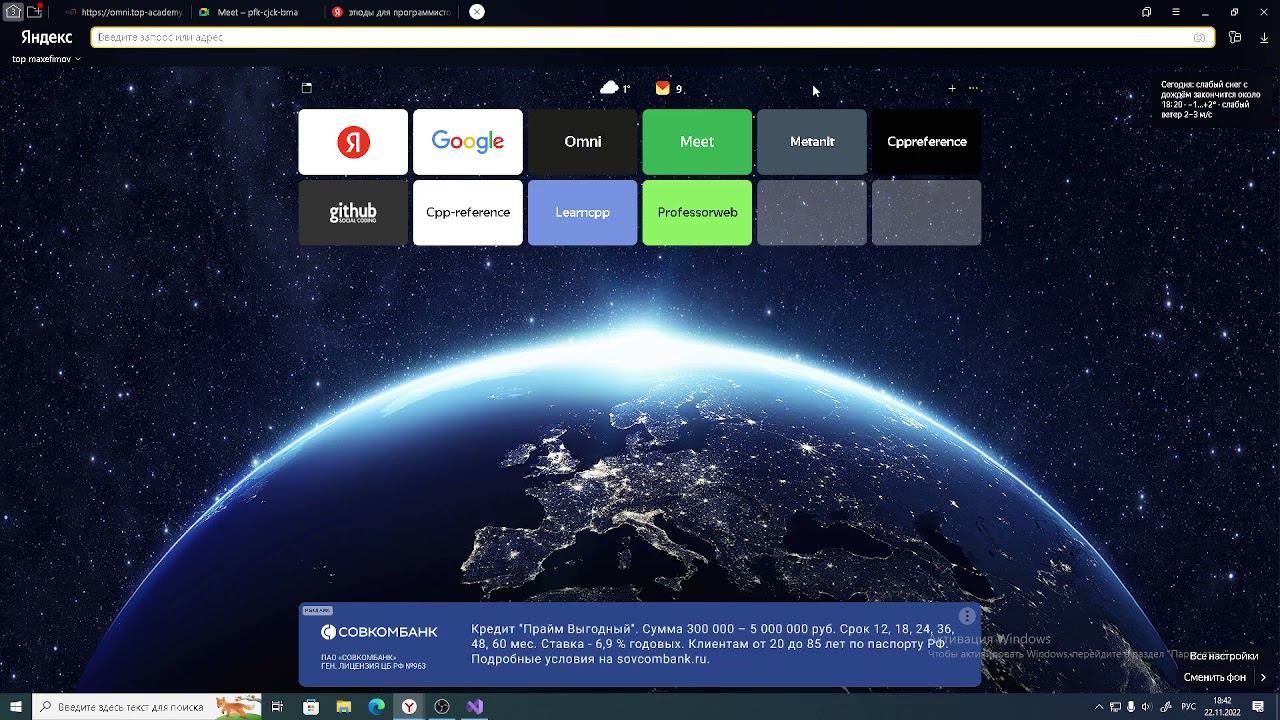Image resolution: width=1280 pixels, height=720 pixels.
Task: Click the Яндекс logo
Action: [x=46, y=37]
